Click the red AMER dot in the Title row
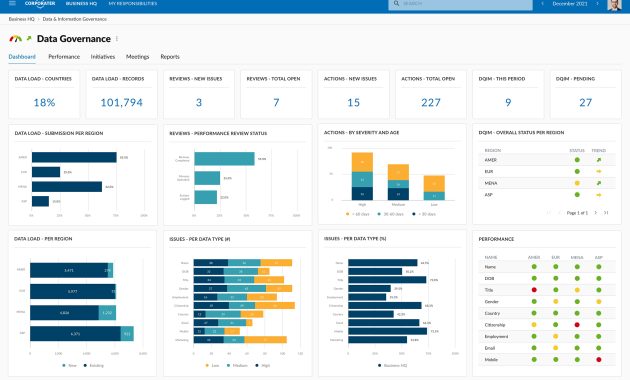This screenshot has height=380, width=630. pyautogui.click(x=534, y=290)
